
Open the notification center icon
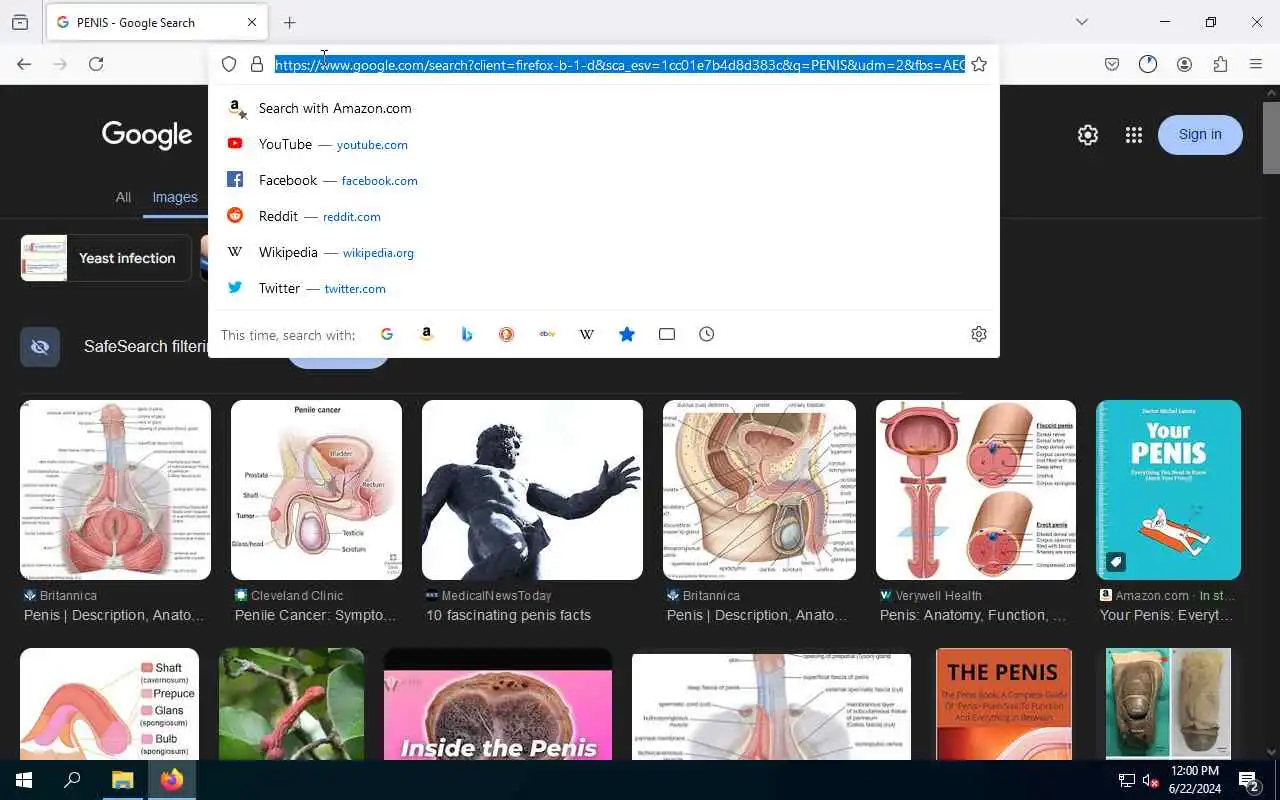pyautogui.click(x=1248, y=780)
